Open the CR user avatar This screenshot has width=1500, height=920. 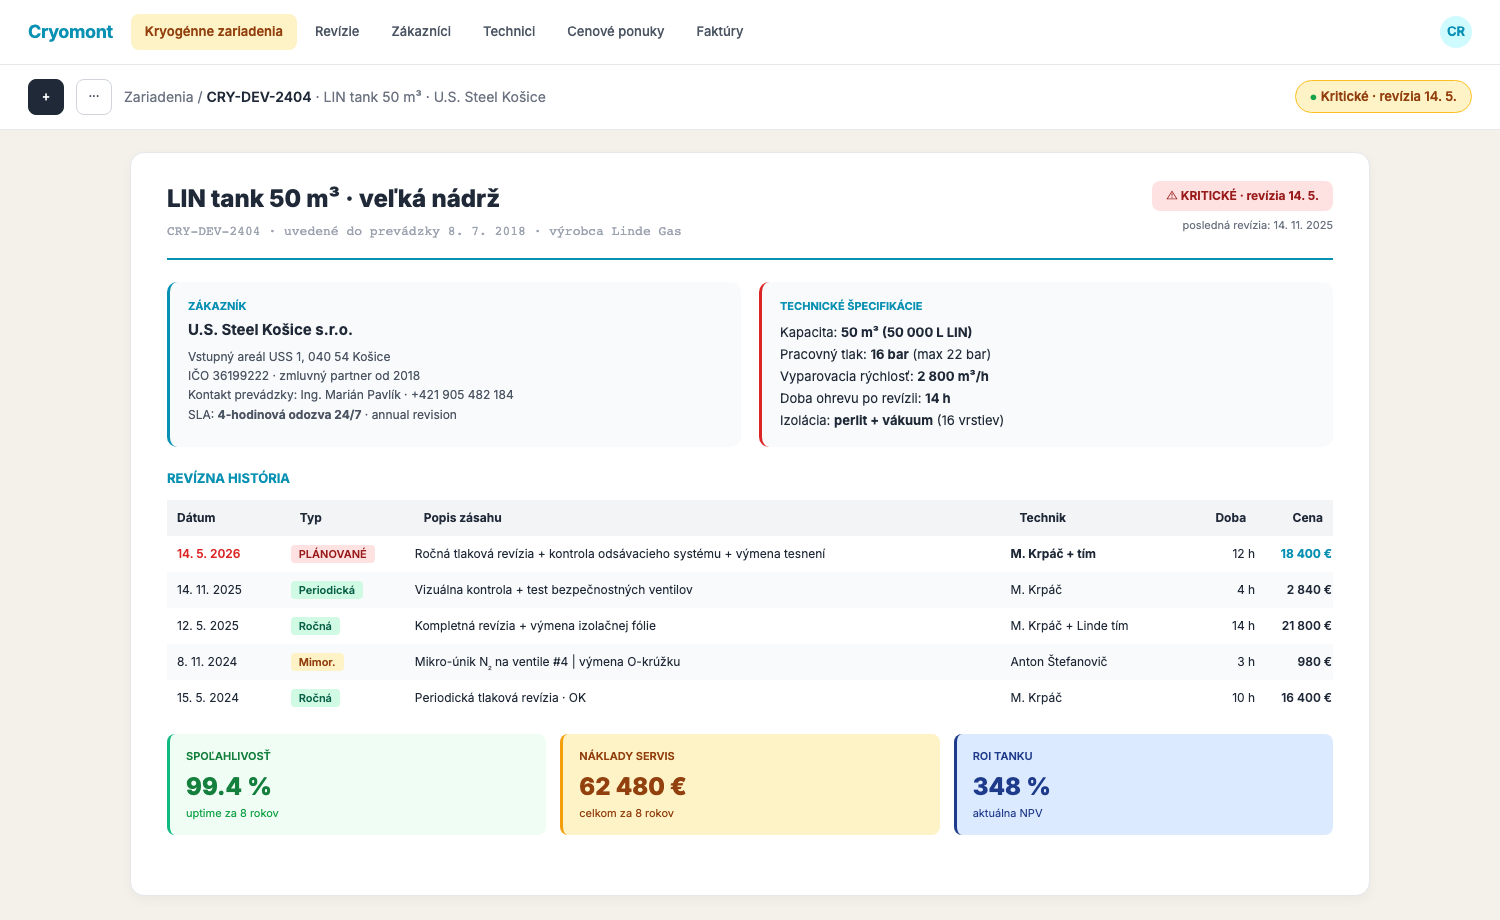point(1456,32)
